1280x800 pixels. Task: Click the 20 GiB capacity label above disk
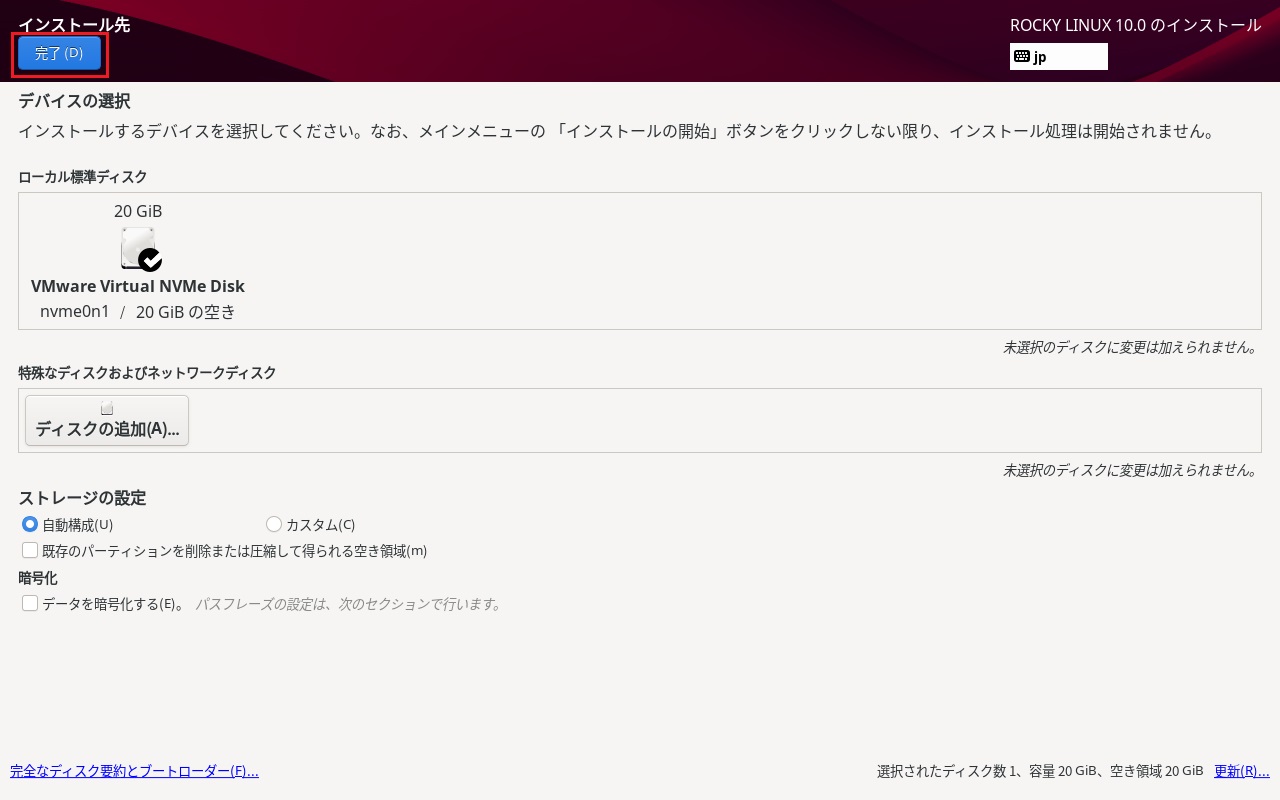tap(138, 211)
